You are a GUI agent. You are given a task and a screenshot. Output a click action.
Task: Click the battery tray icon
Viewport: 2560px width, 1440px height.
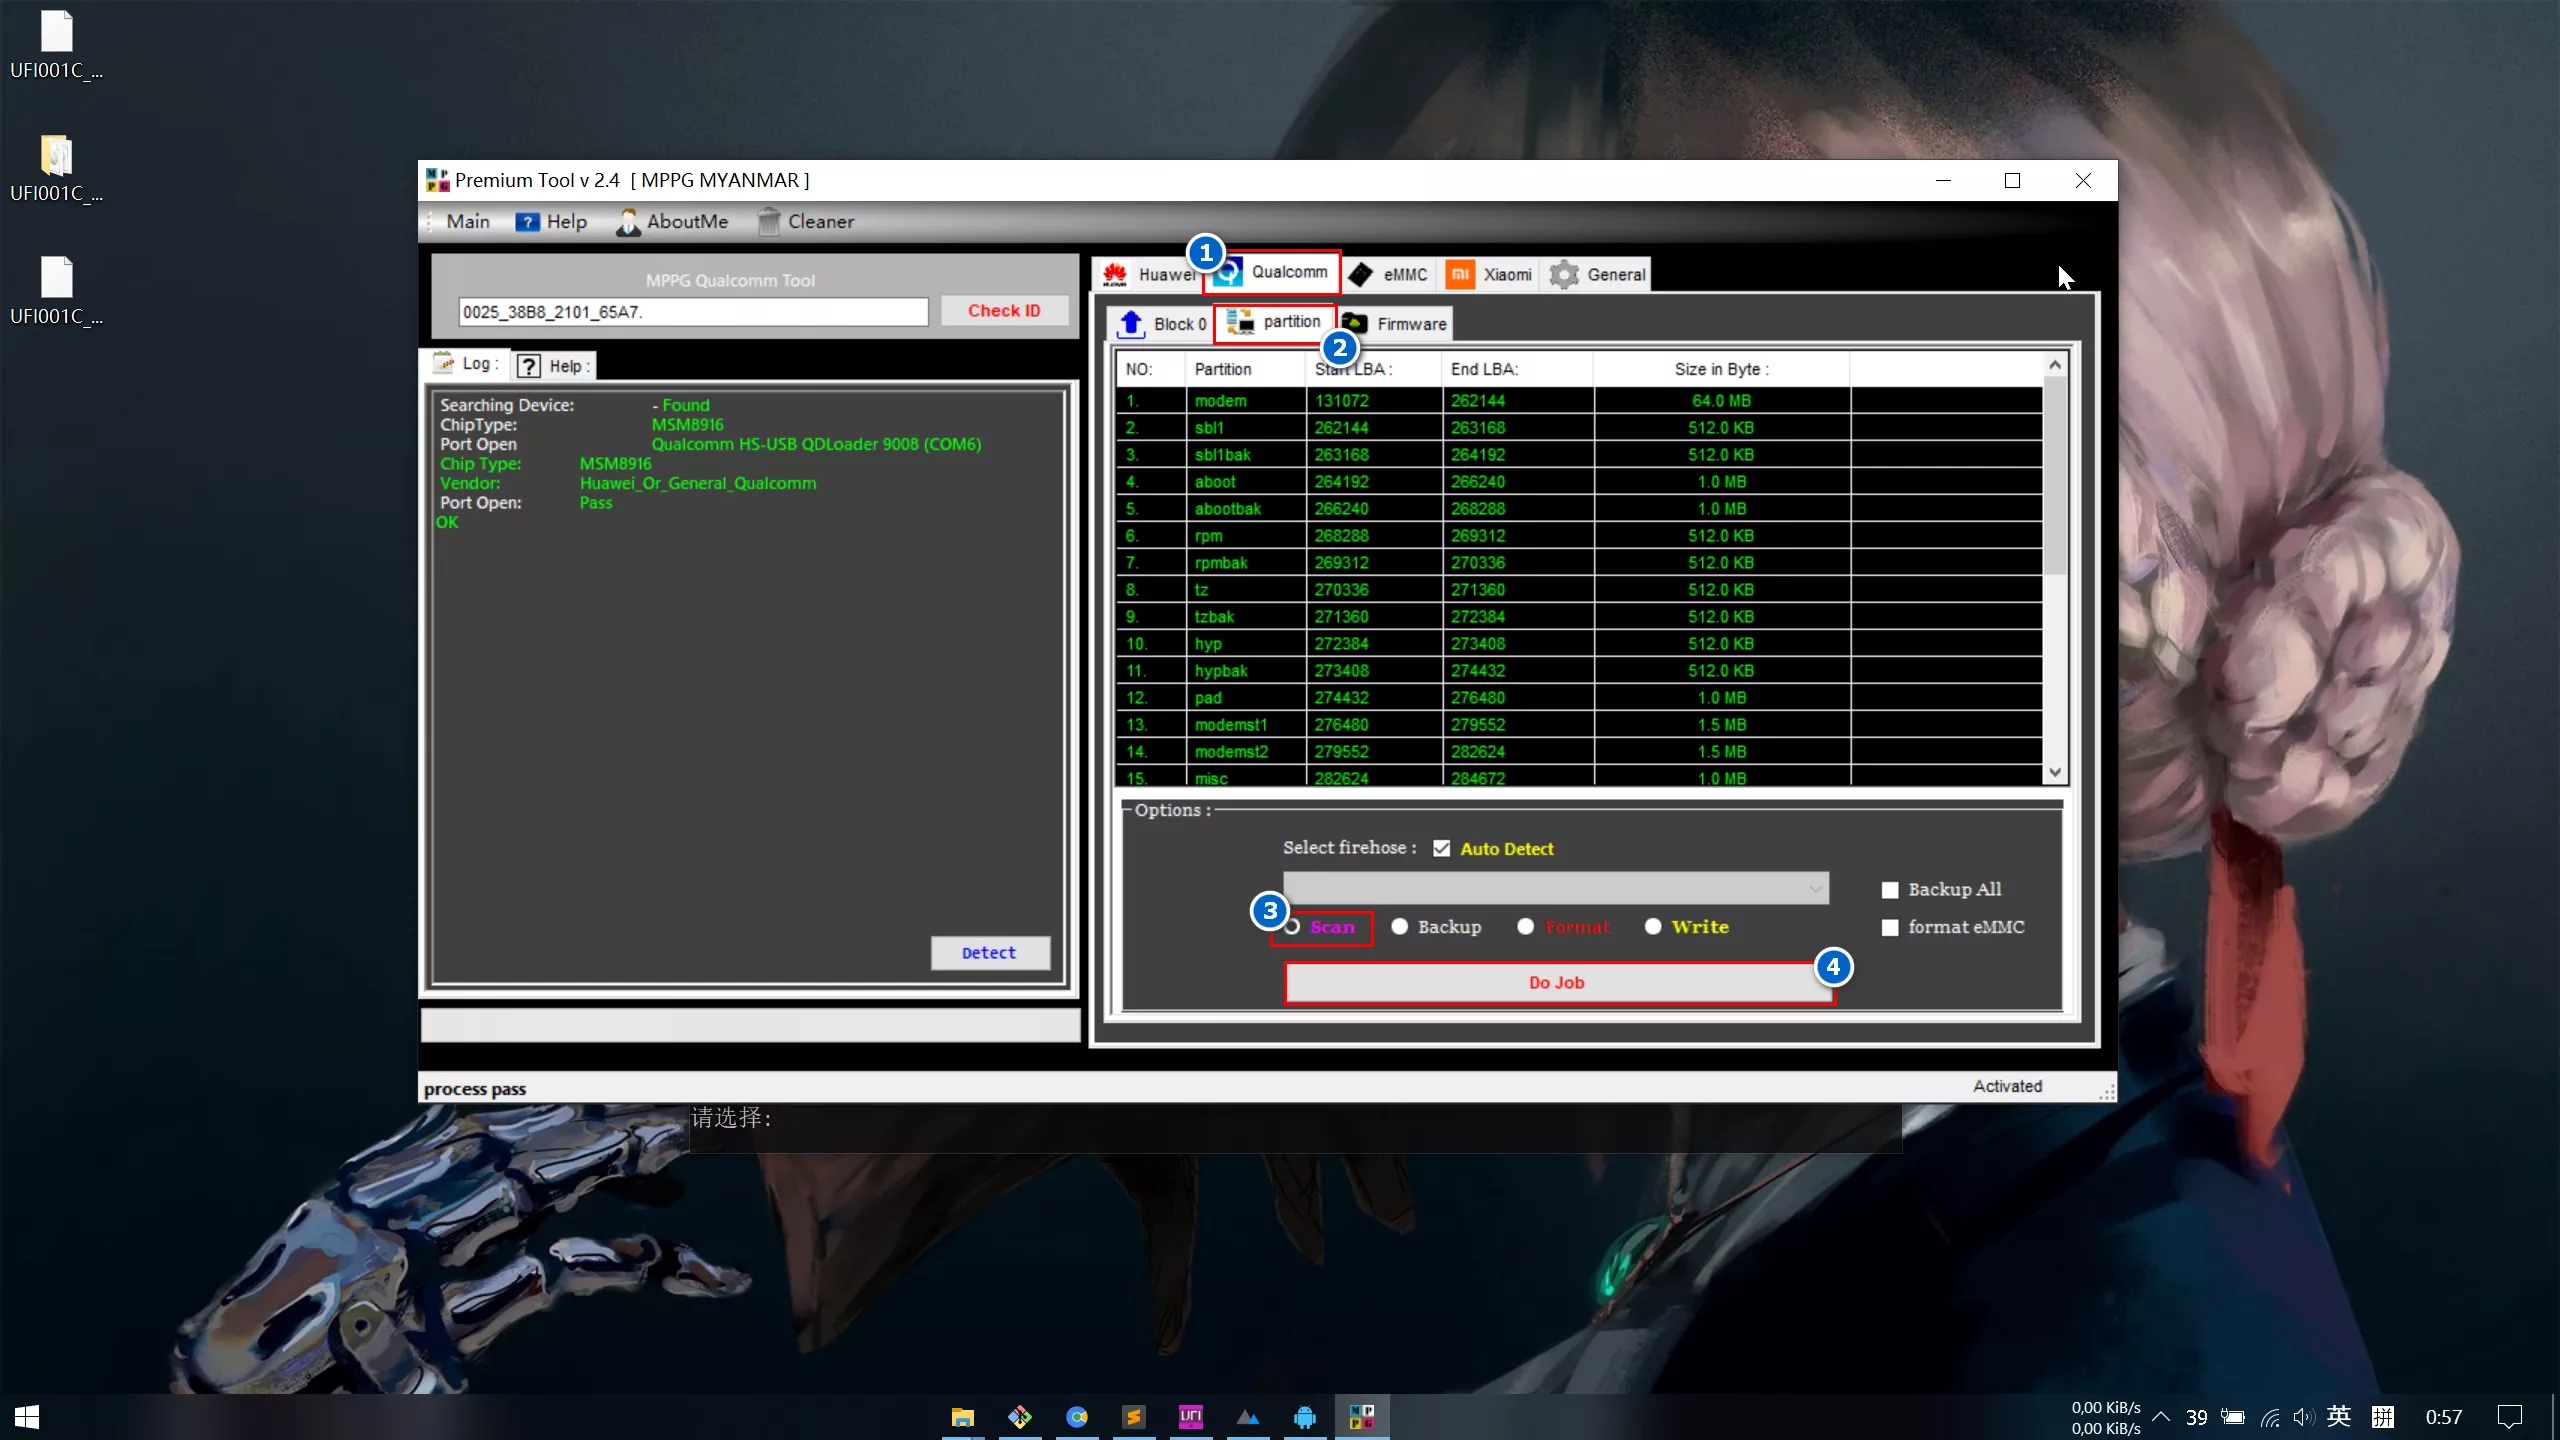(2233, 1417)
